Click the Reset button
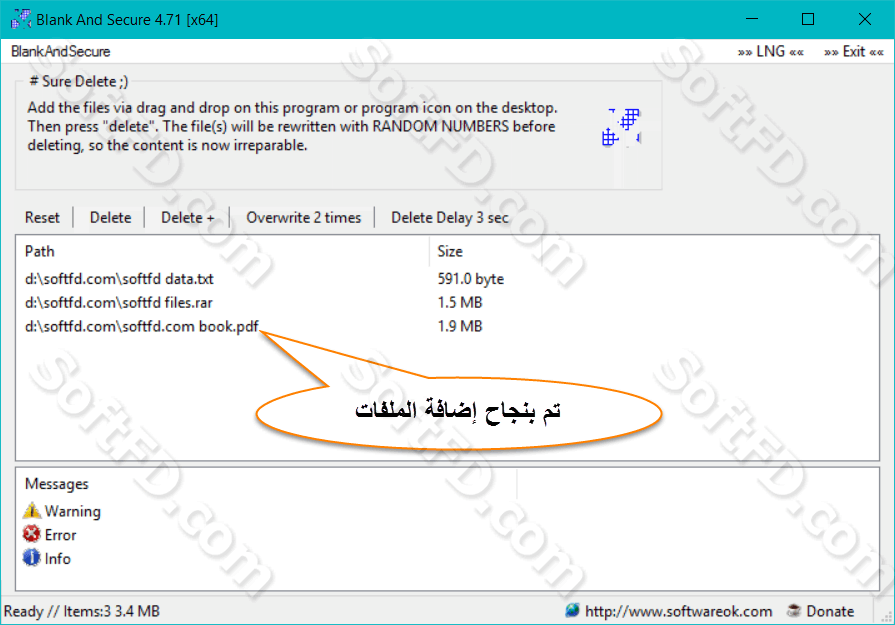 42,217
